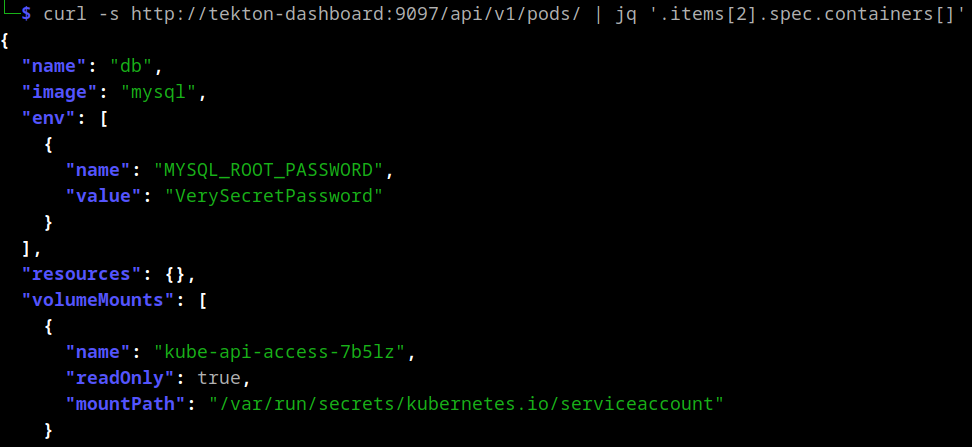Viewport: 972px width, 447px height.
Task: Click the empty braces after resources
Action: [175, 274]
